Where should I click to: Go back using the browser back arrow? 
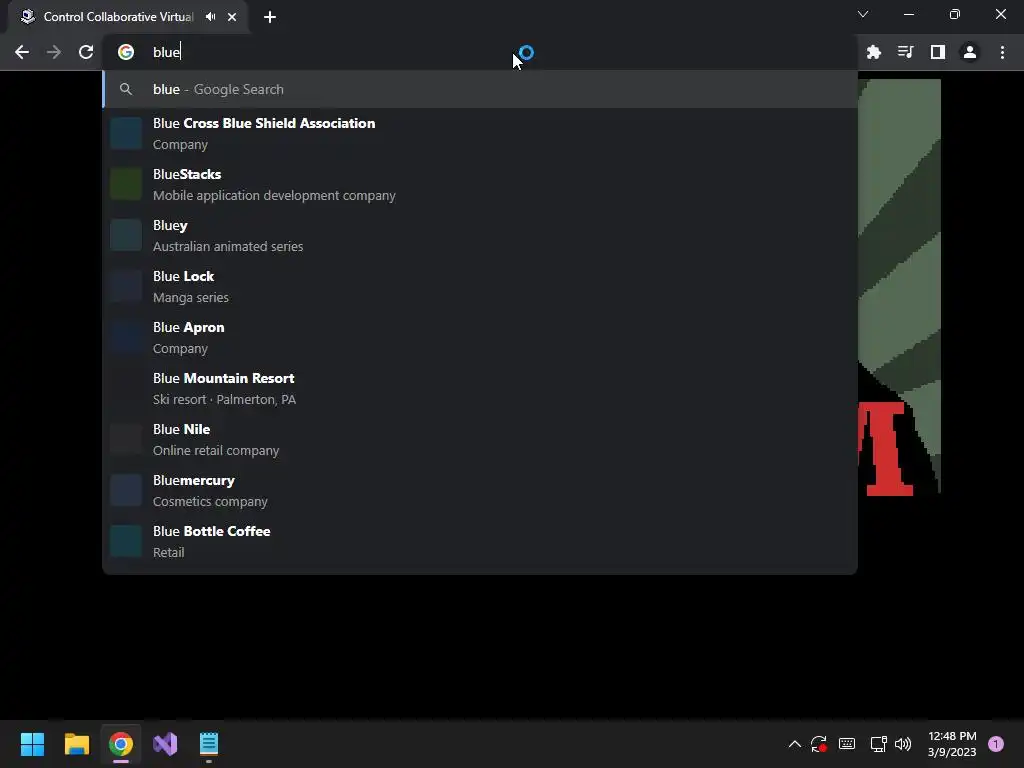[22, 52]
